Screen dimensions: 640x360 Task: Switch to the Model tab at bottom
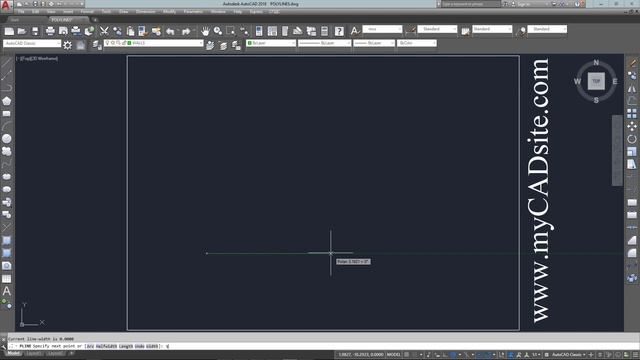pos(13,353)
